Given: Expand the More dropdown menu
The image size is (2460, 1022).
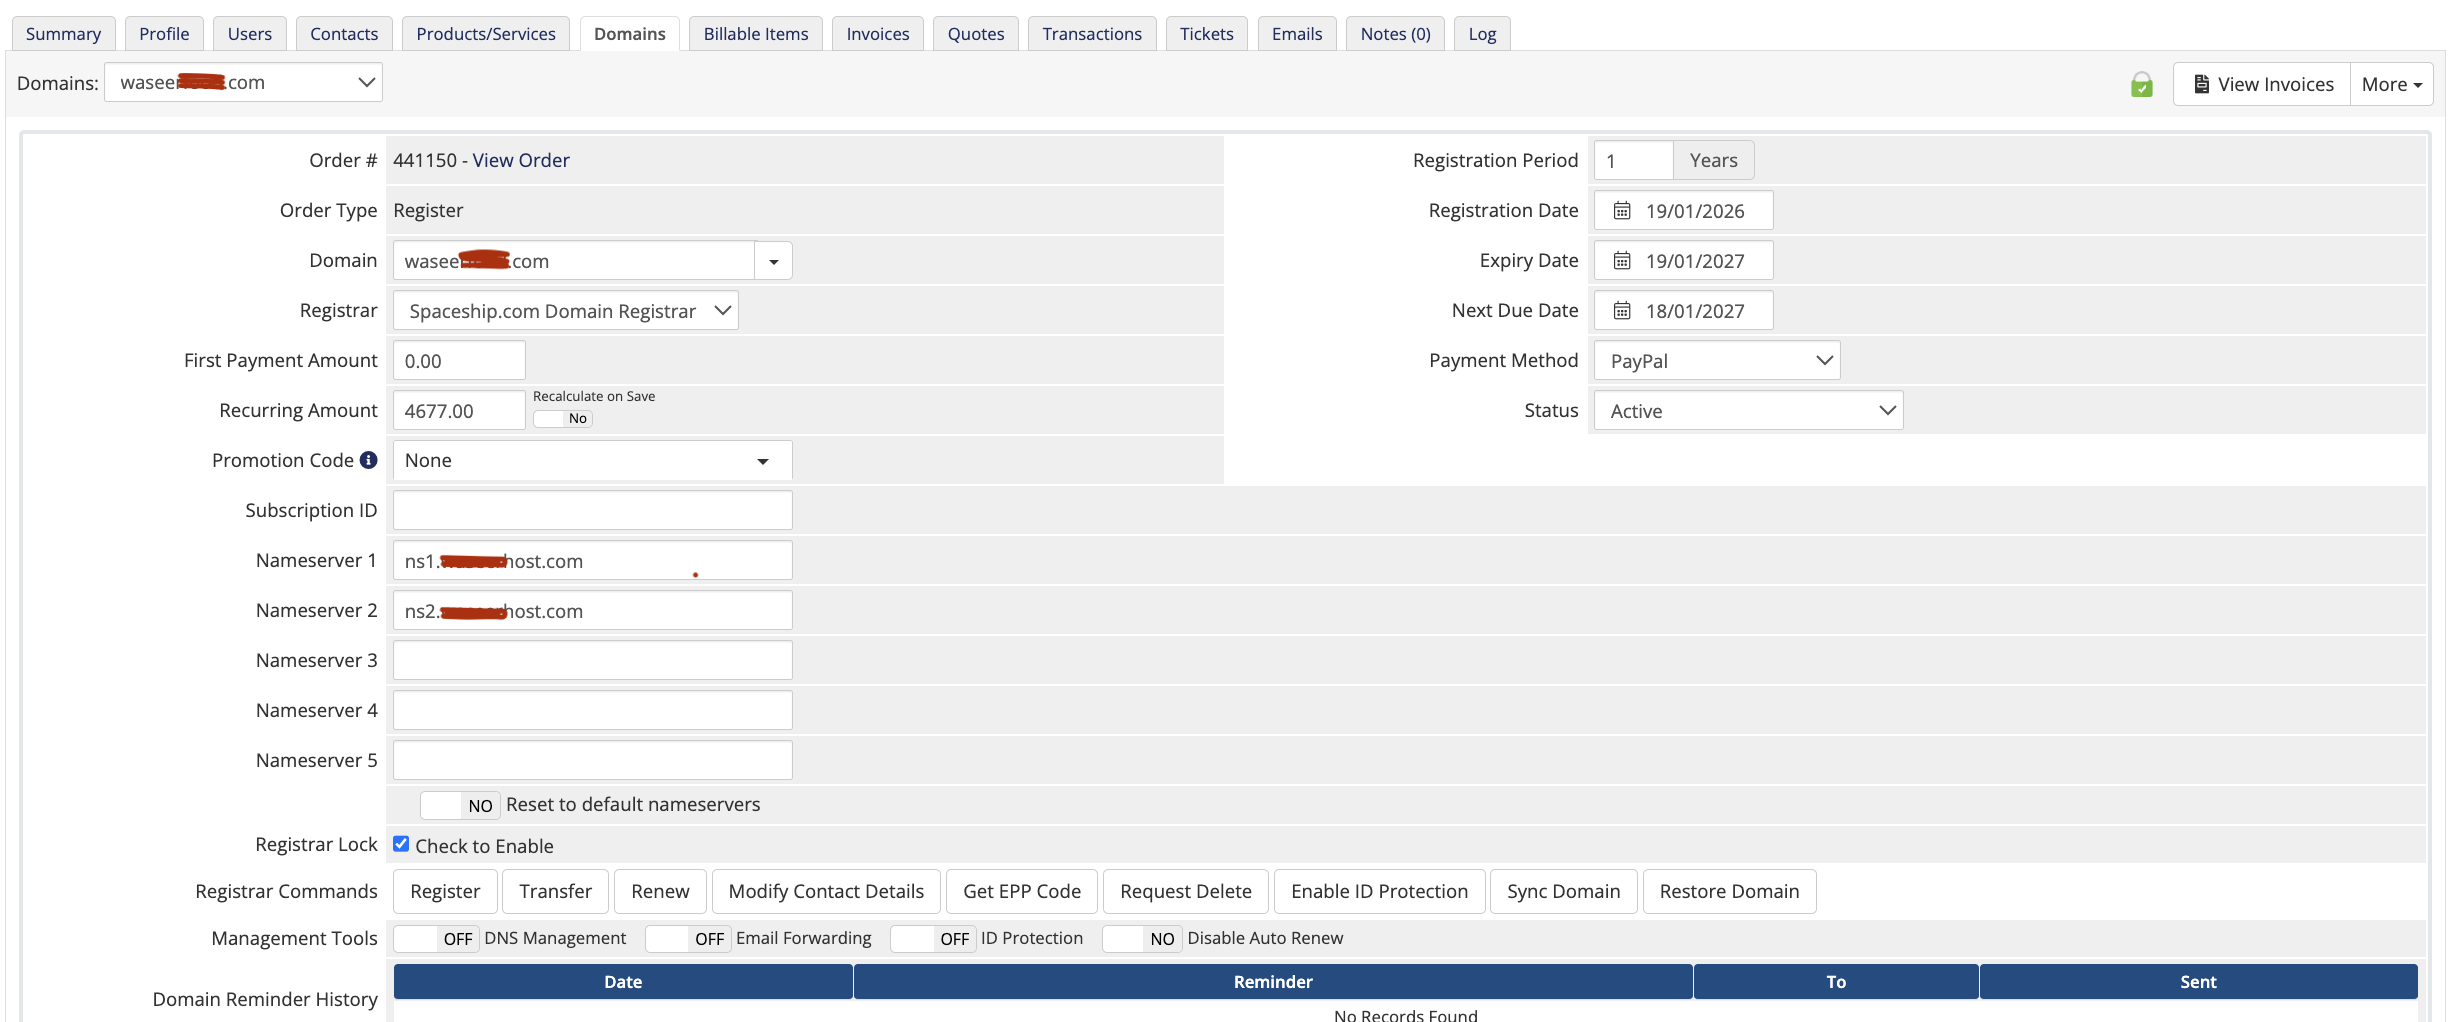Looking at the screenshot, I should click(2391, 85).
